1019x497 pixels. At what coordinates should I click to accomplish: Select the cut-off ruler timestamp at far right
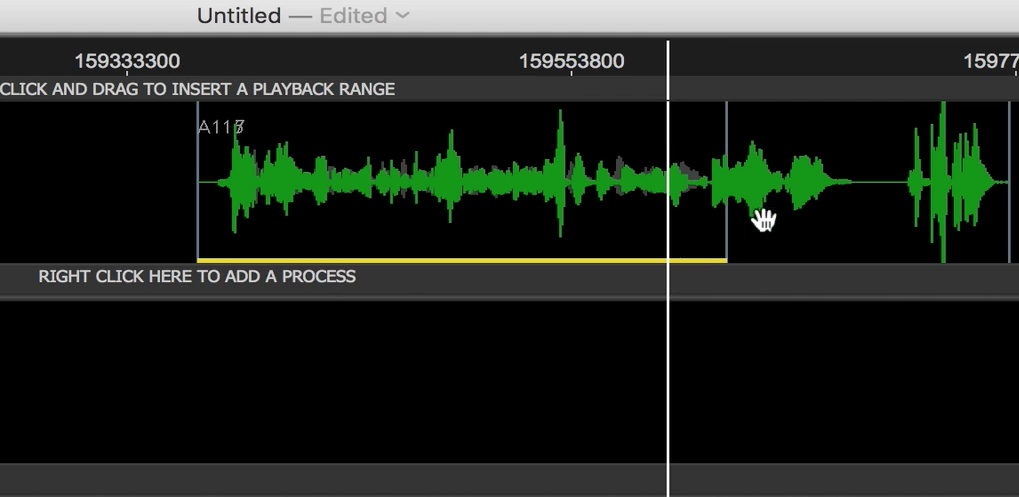click(x=990, y=61)
